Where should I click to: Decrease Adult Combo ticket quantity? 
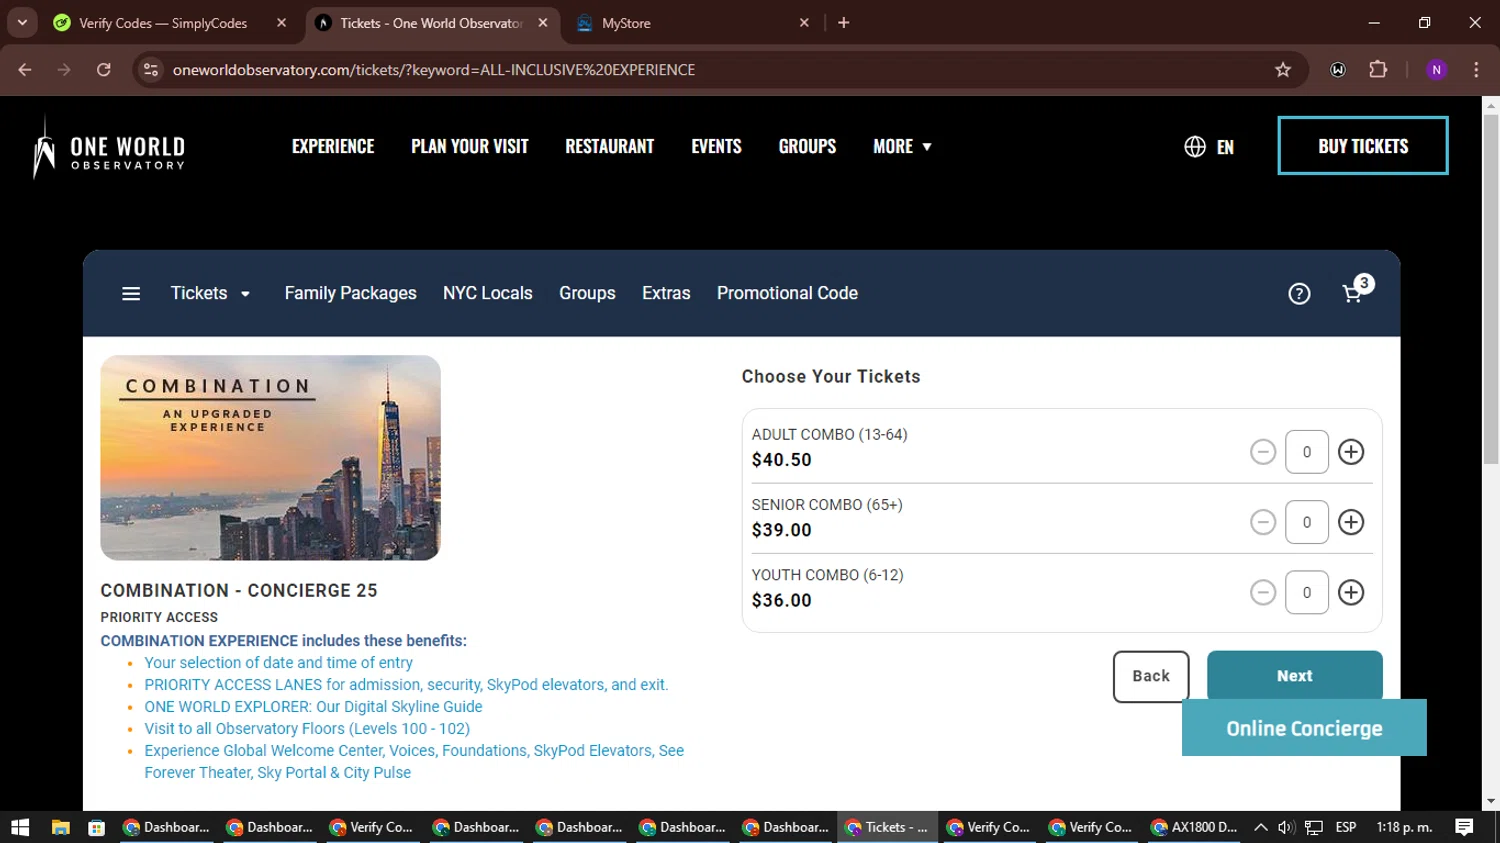pos(1263,452)
